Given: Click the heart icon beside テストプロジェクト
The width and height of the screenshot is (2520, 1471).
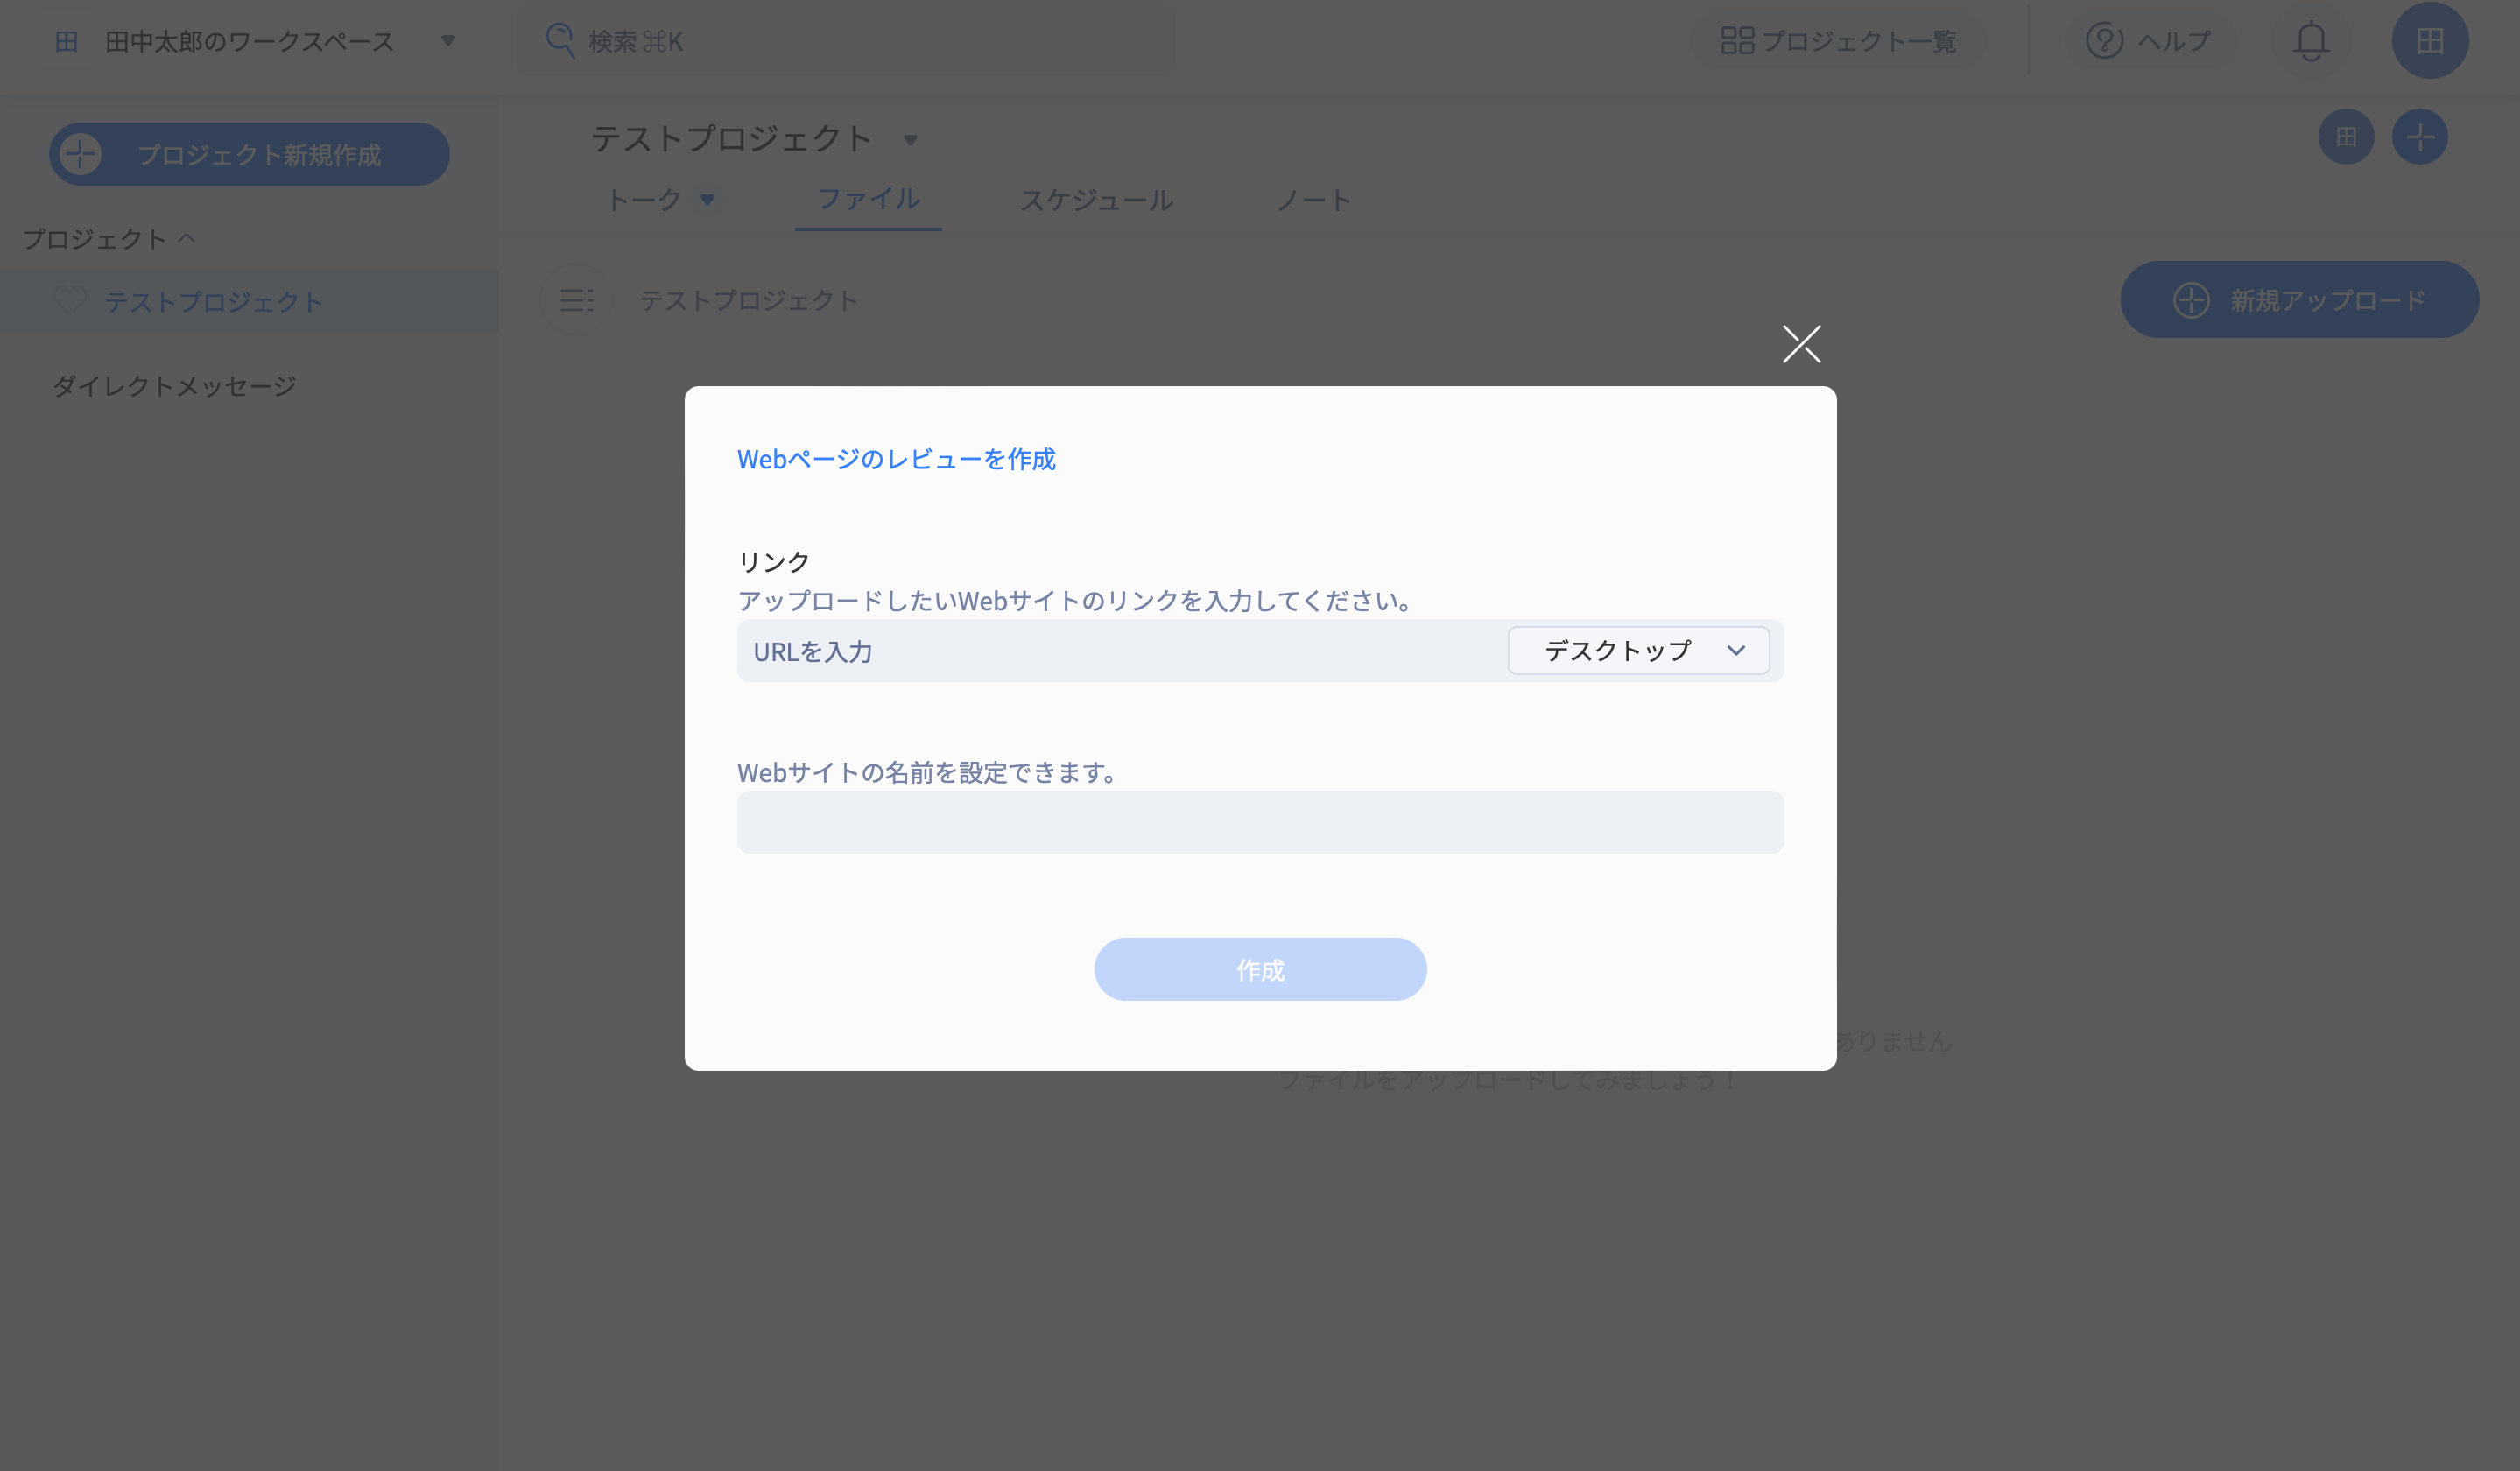Looking at the screenshot, I should coord(70,300).
